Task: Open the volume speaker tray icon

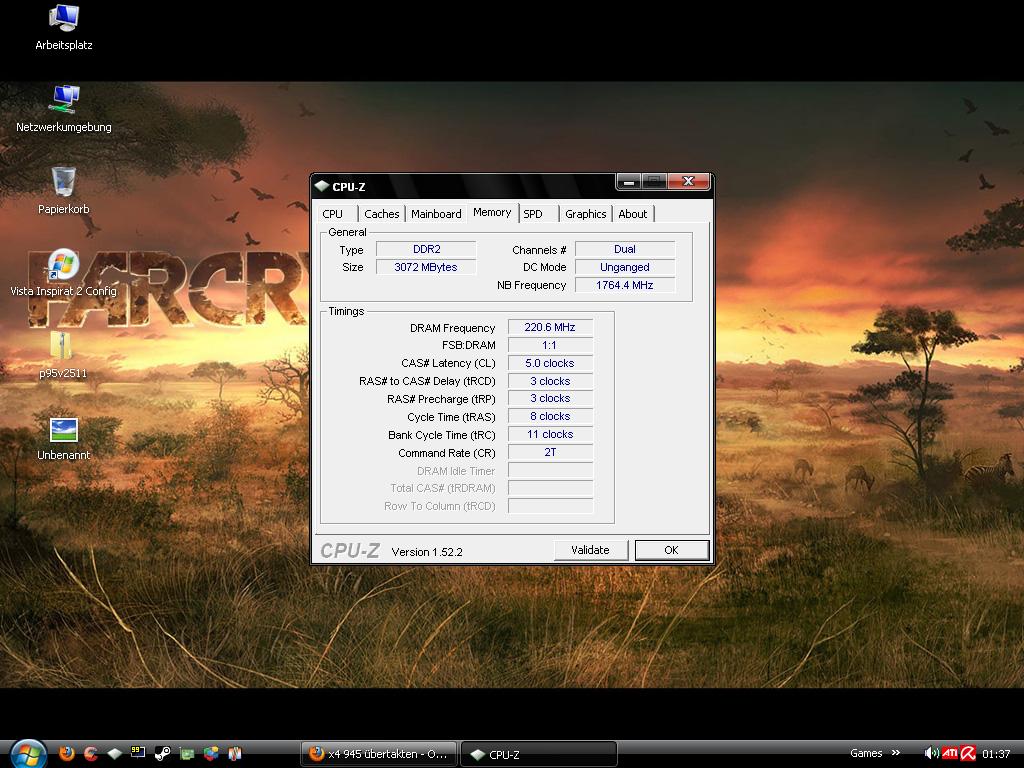Action: coord(931,754)
